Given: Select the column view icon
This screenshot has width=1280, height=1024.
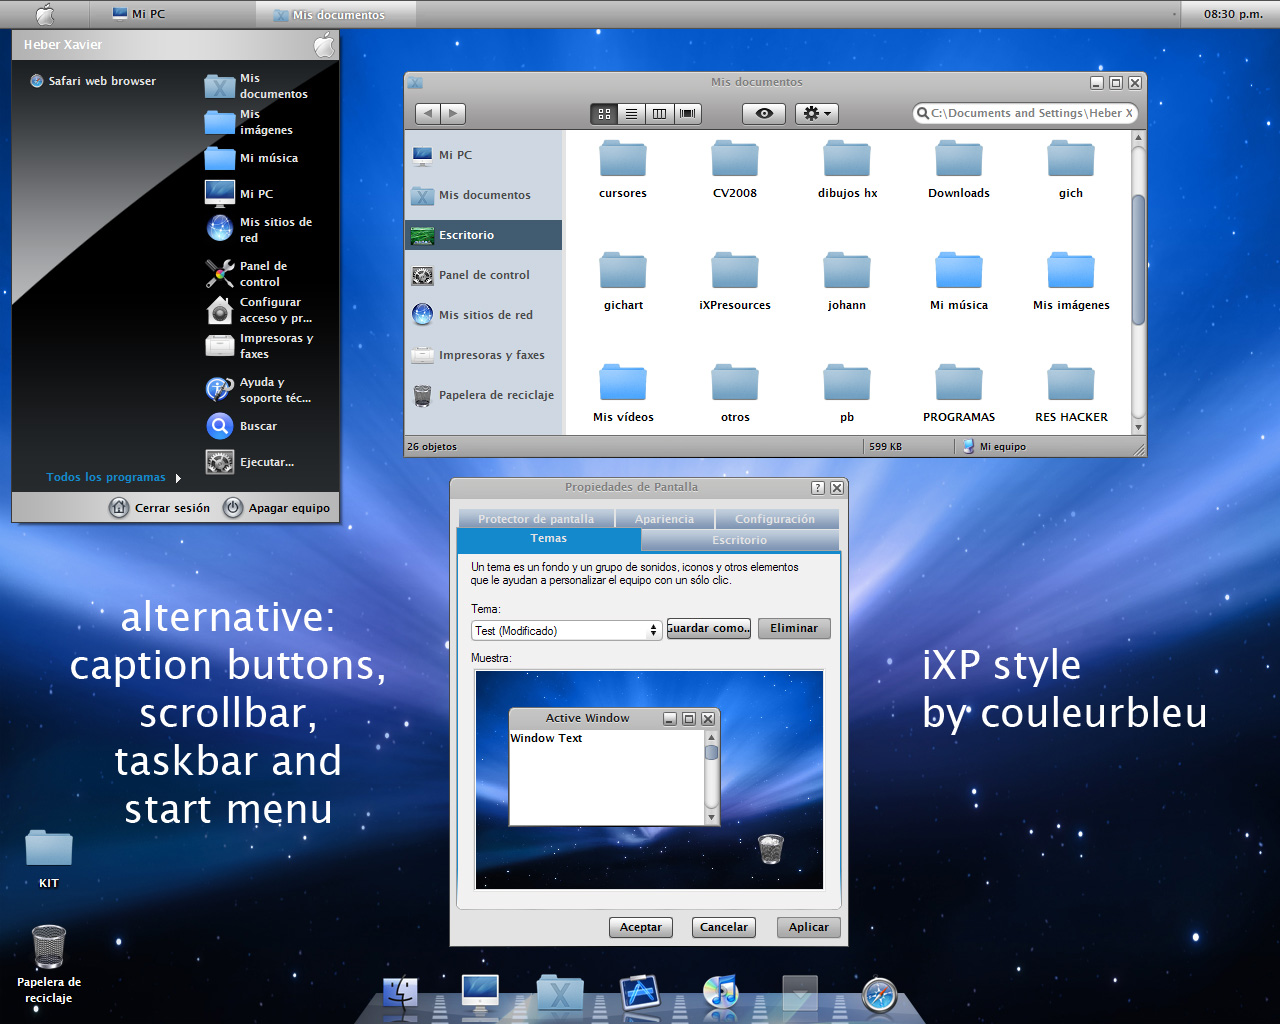Looking at the screenshot, I should [659, 113].
